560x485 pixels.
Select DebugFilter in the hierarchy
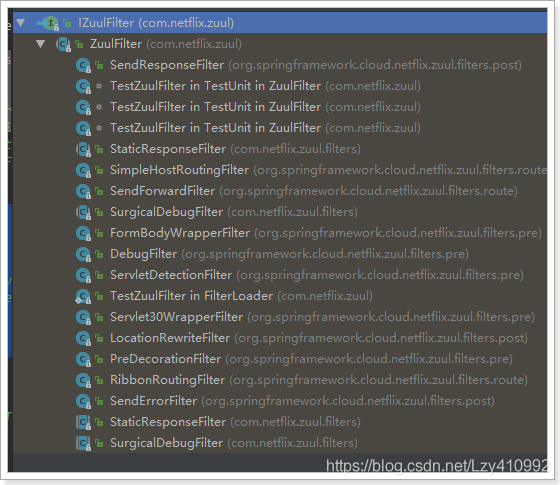tap(289, 254)
